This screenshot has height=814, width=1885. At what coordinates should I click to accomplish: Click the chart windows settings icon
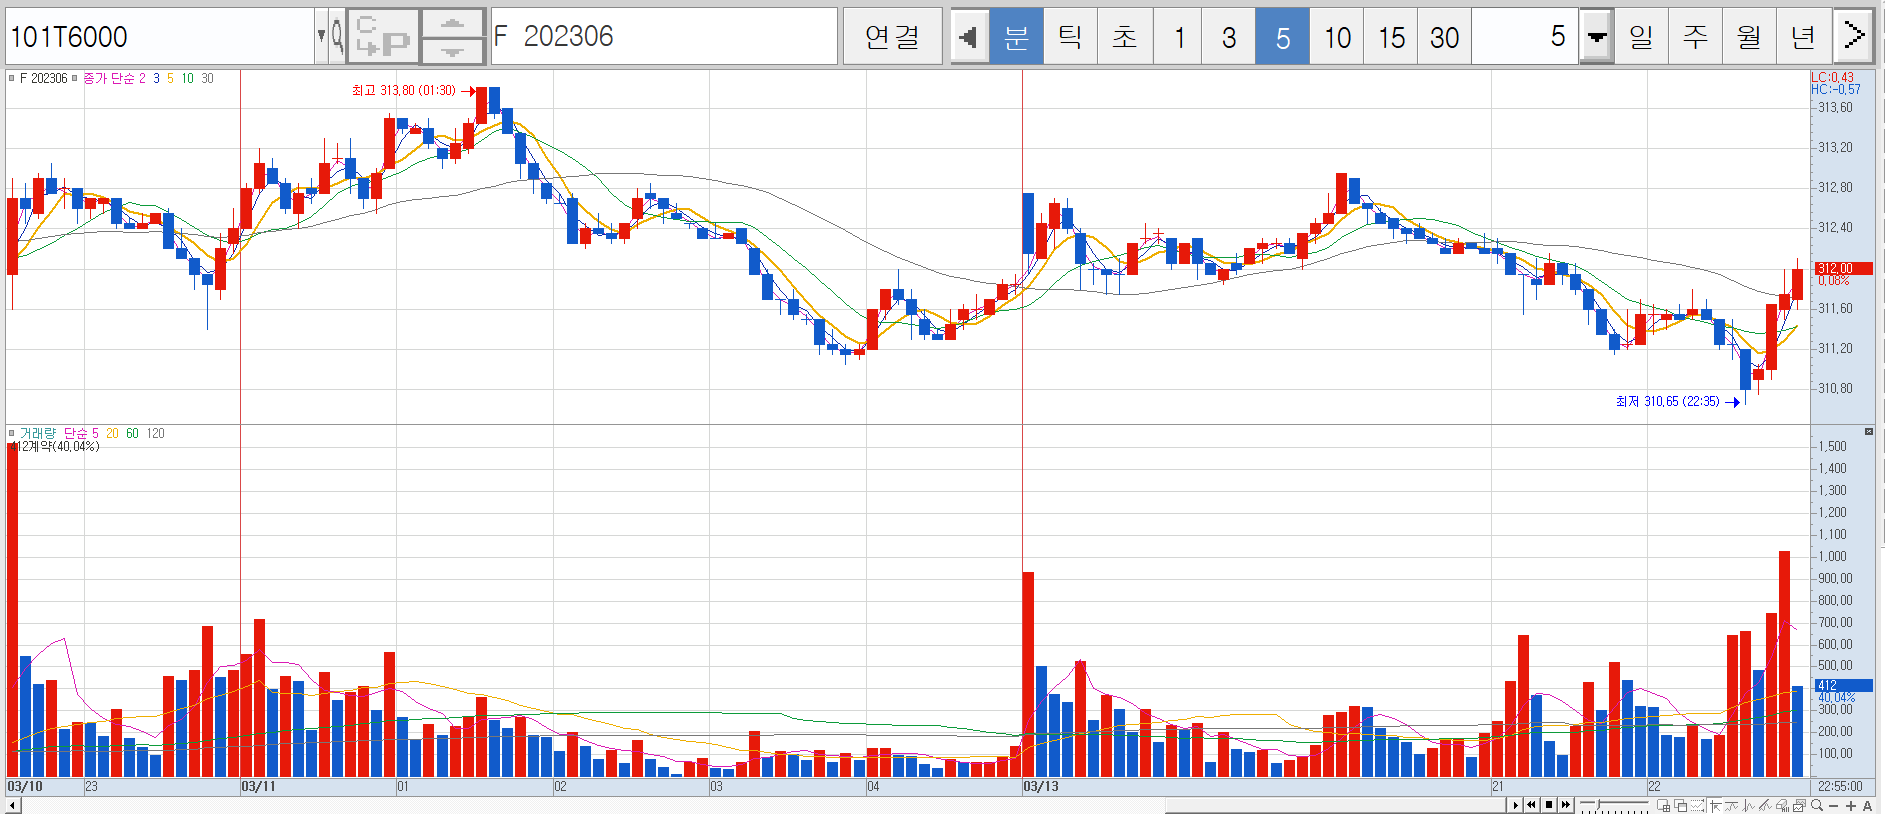click(x=1799, y=805)
